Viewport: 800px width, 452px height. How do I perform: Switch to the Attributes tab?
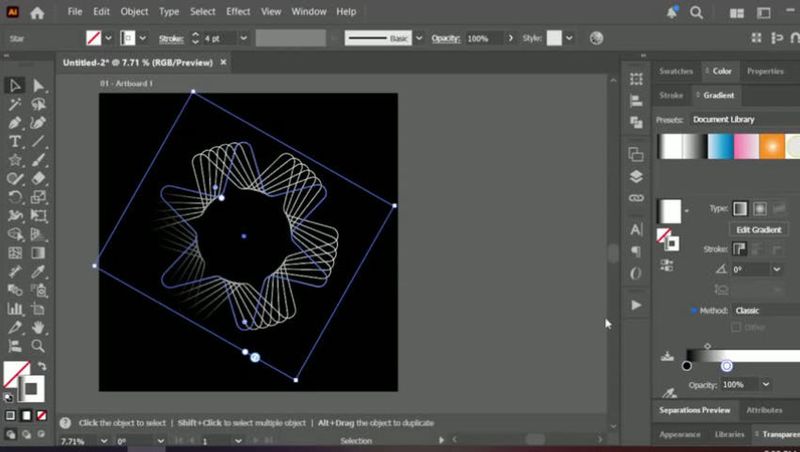[764, 410]
